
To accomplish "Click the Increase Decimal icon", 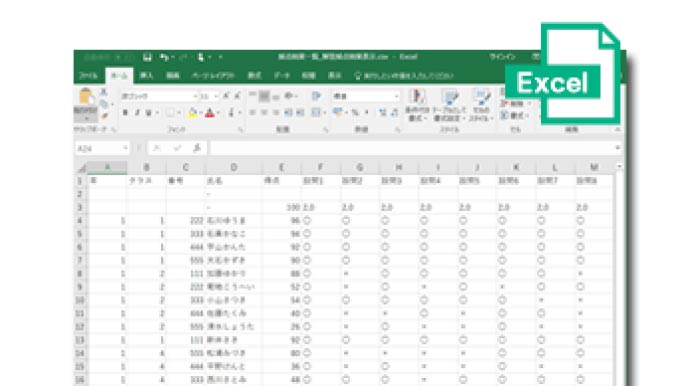I will (x=383, y=113).
